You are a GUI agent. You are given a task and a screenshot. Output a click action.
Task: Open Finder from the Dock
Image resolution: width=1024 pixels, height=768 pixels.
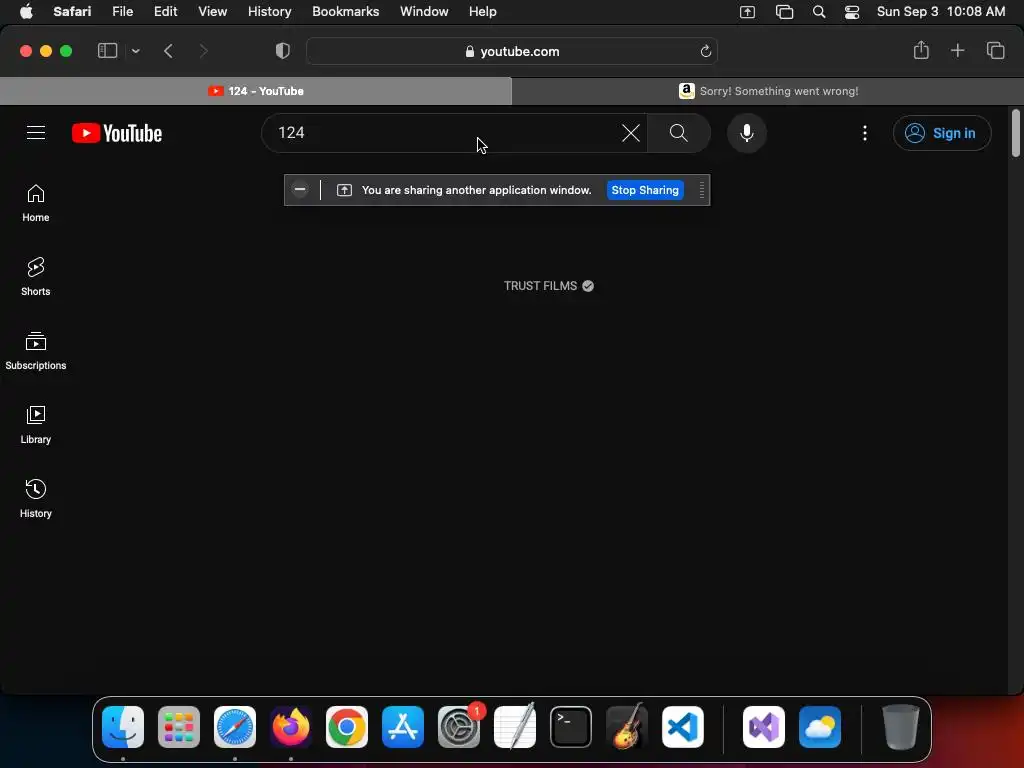pos(123,727)
